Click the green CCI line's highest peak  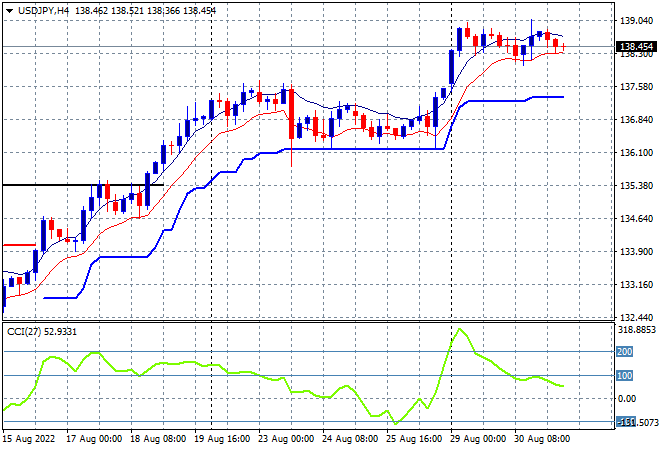[x=460, y=329]
